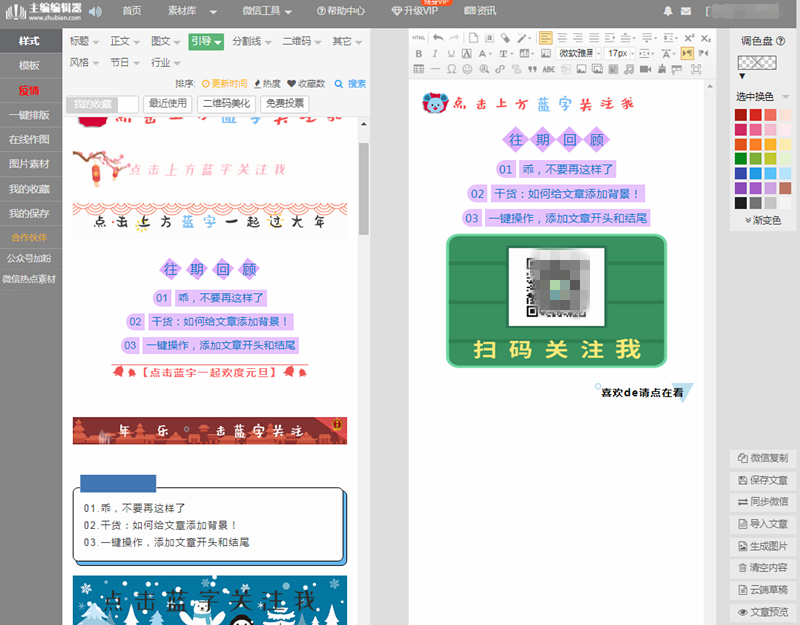Open the search and replace tool

tap(484, 69)
